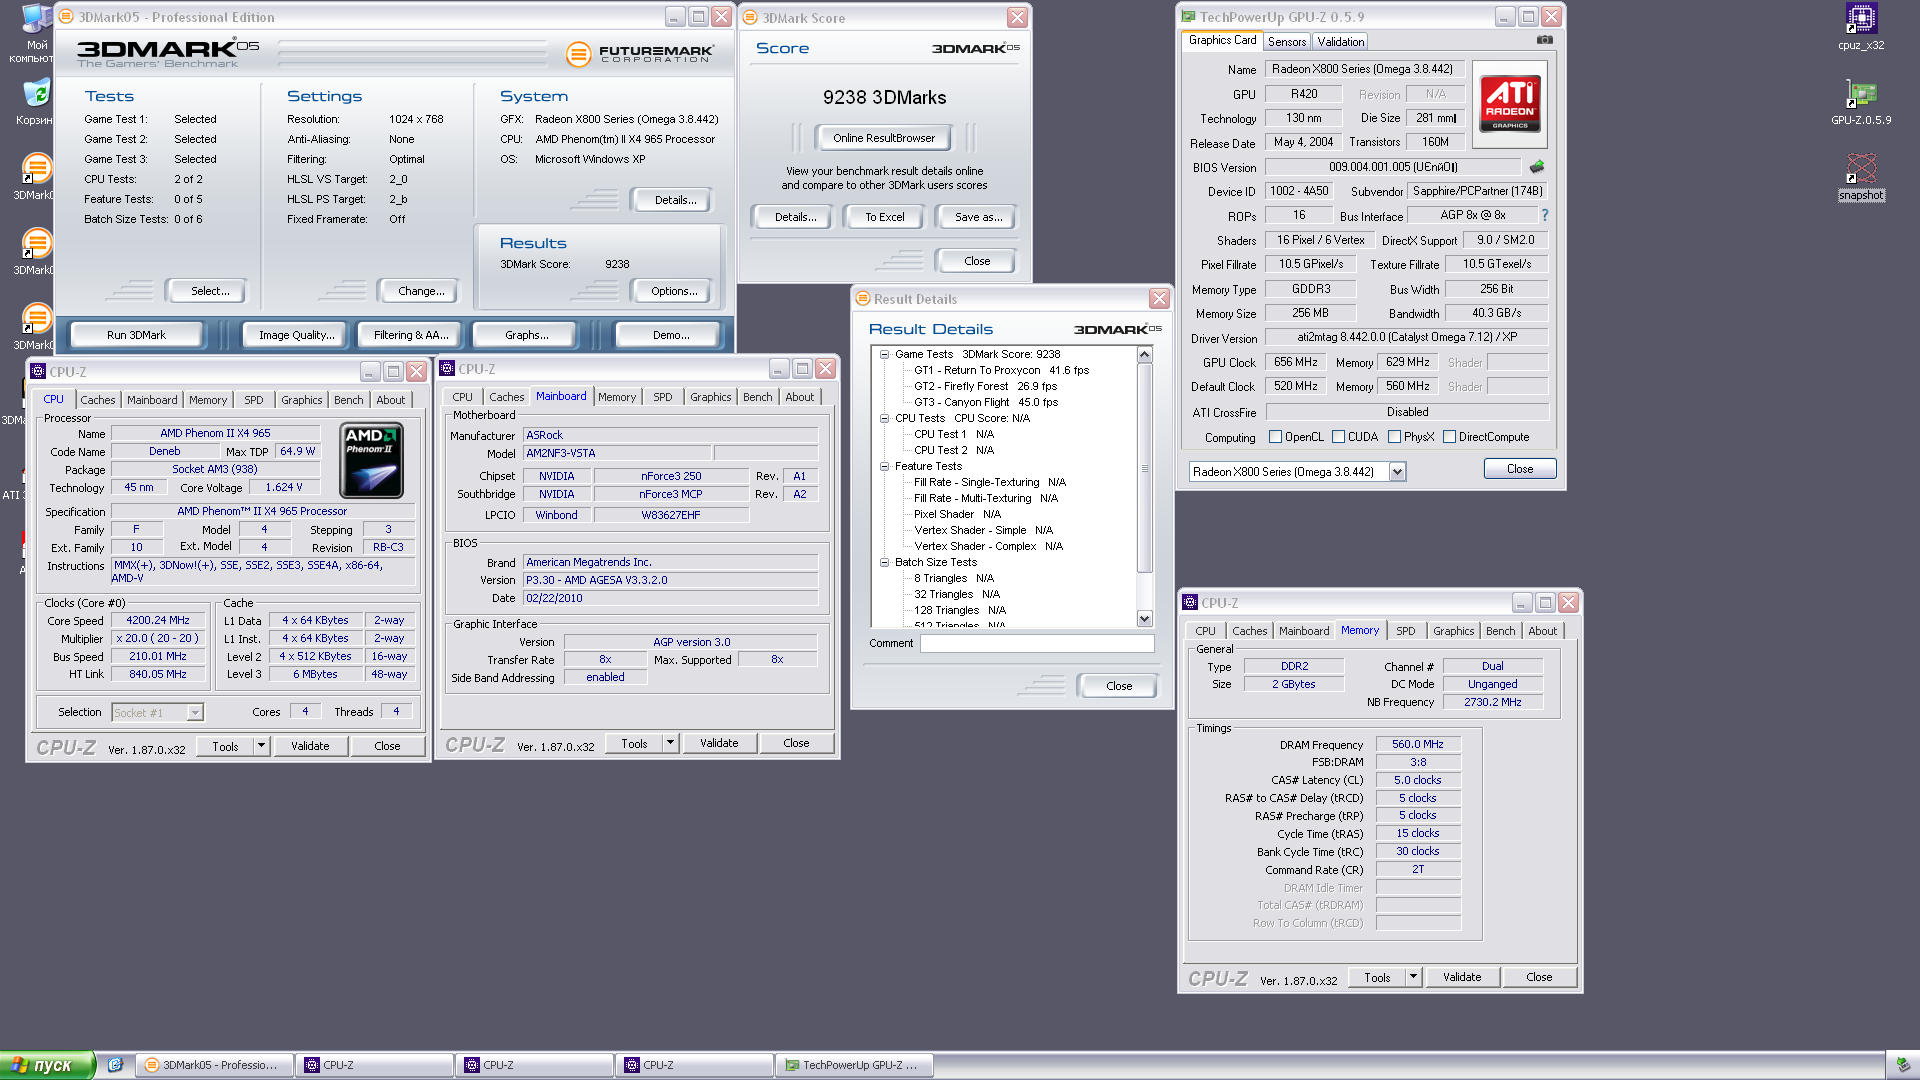
Task: Select the Recycle Bin desktop icon
Action: [36, 102]
